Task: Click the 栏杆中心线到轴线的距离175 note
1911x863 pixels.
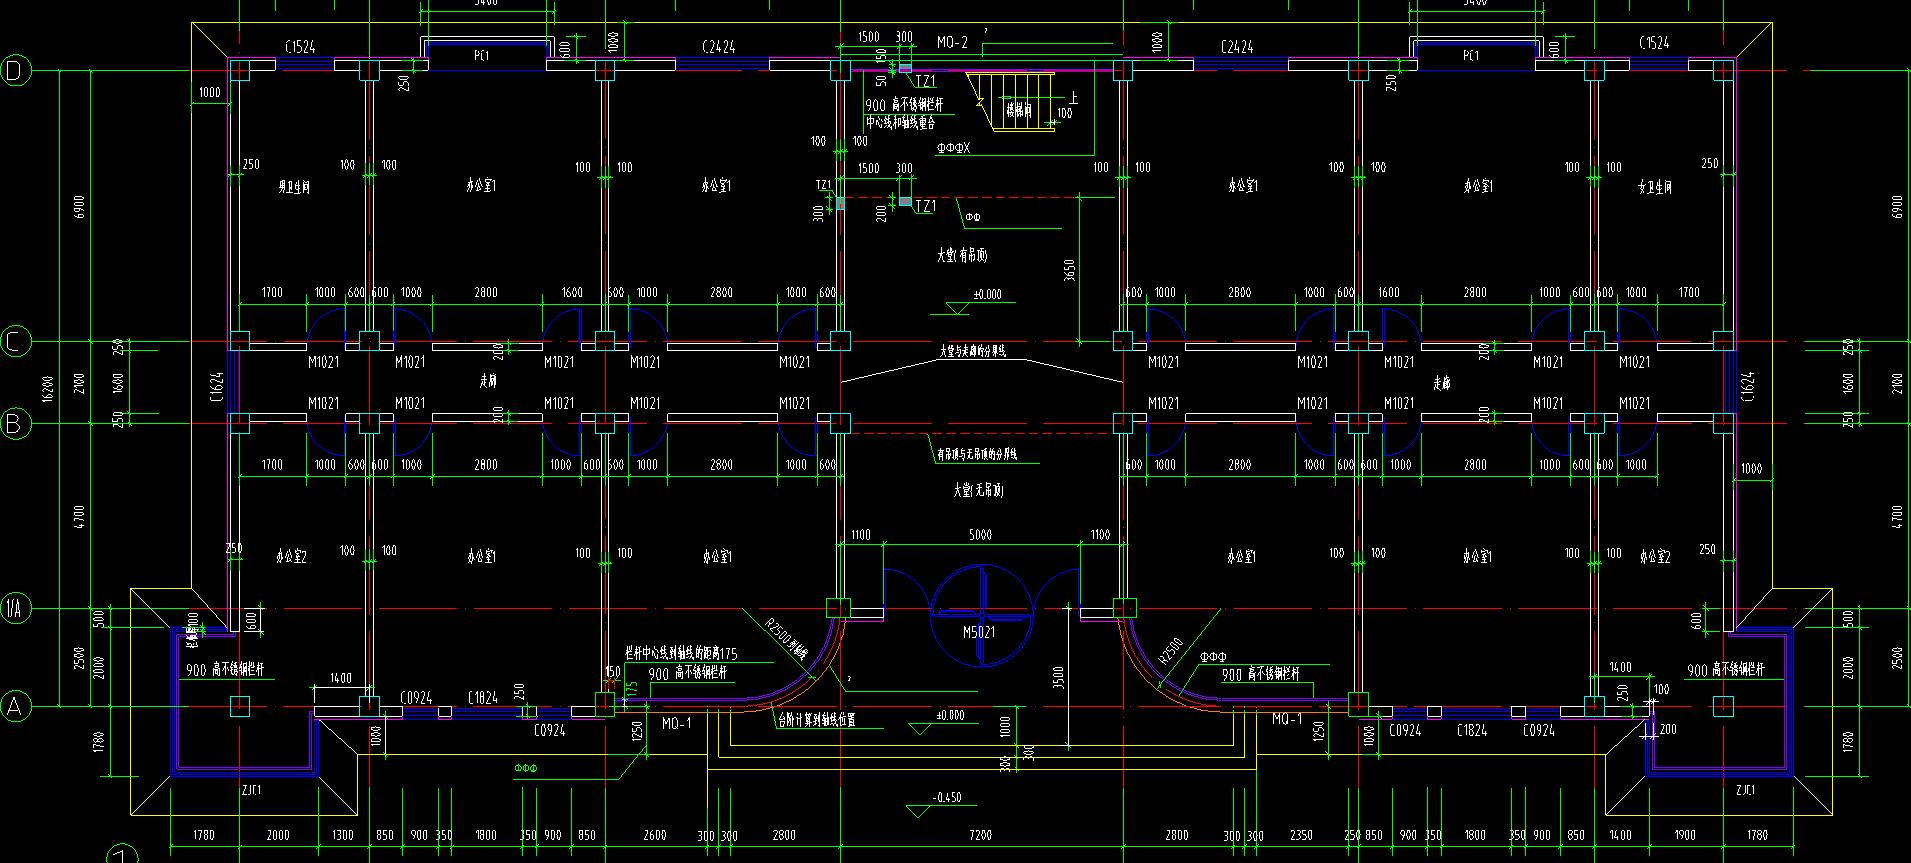Action: [x=681, y=653]
